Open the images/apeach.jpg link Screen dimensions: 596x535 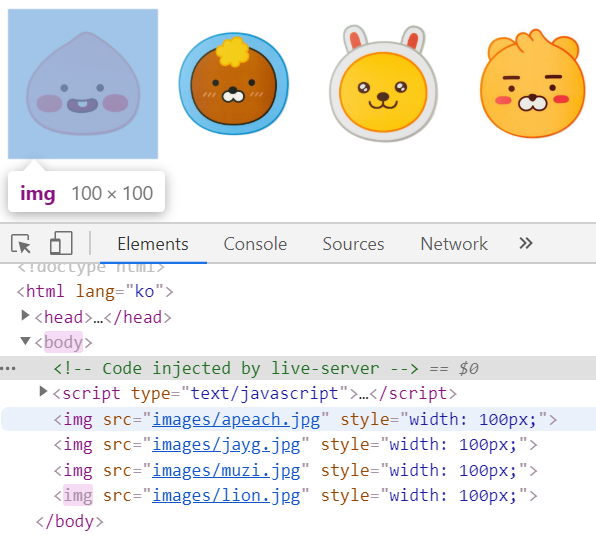[x=236, y=419]
